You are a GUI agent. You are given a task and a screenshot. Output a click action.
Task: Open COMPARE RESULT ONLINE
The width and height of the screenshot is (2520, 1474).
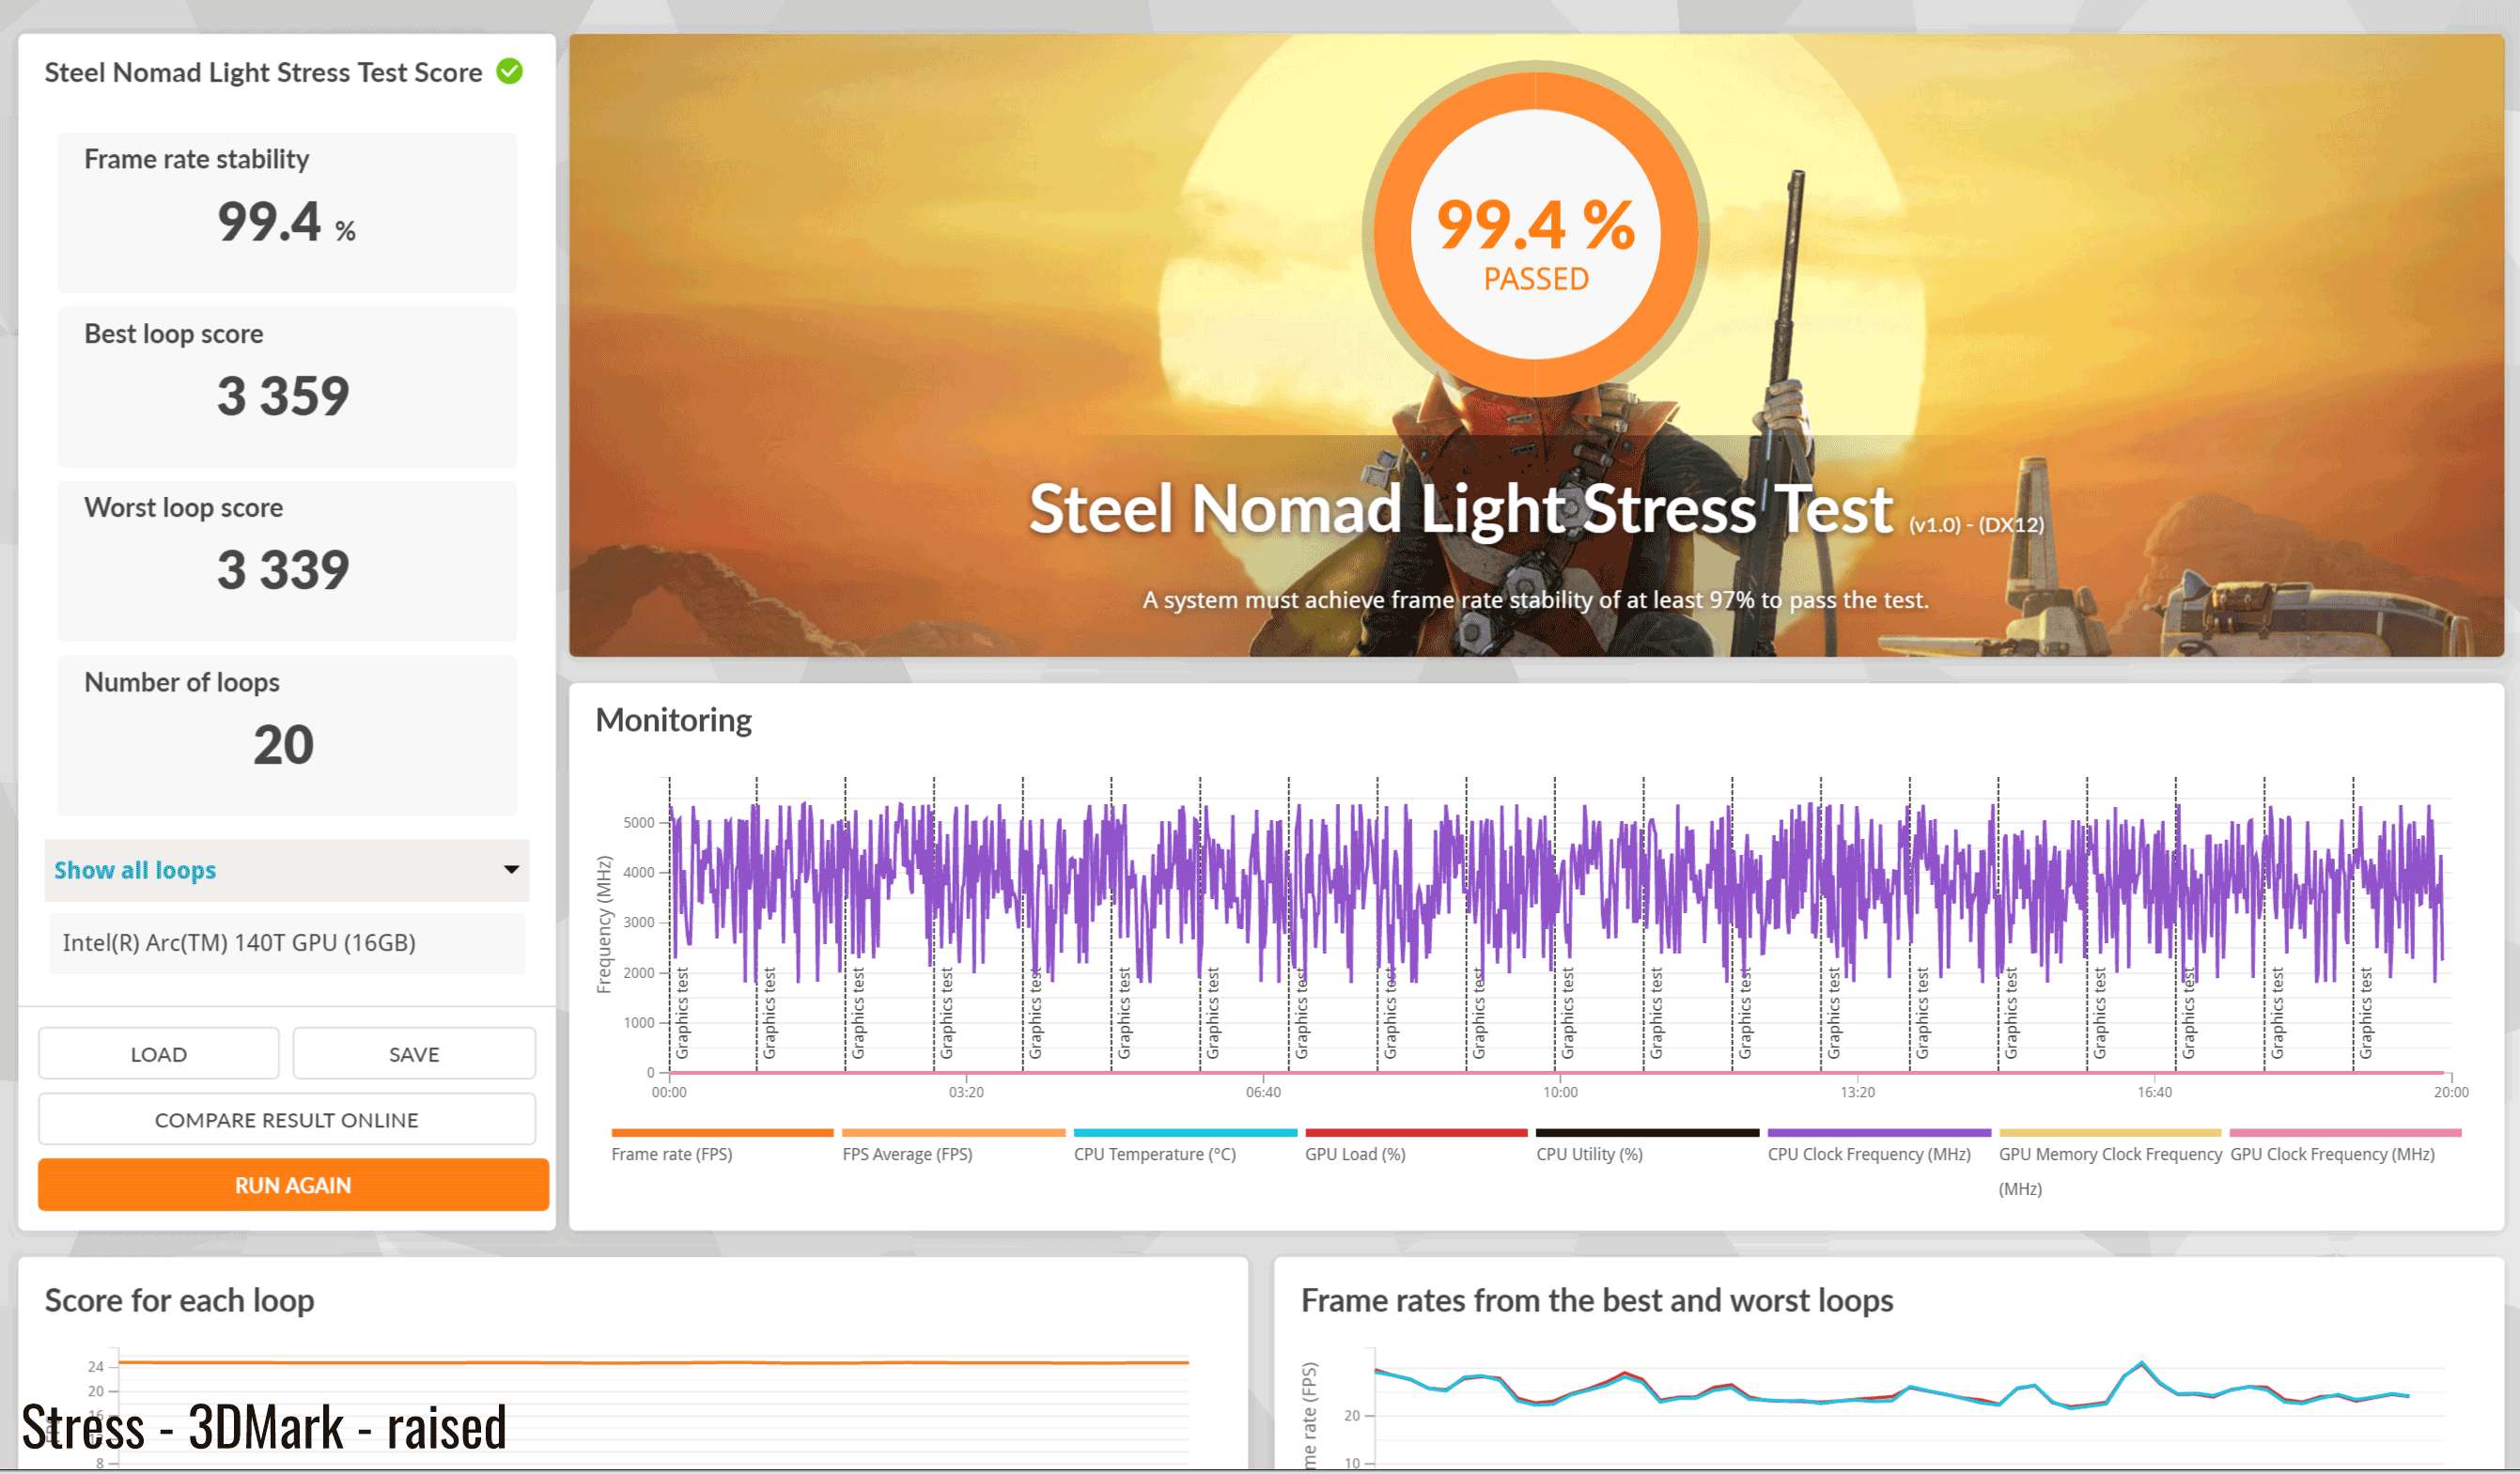point(287,1120)
